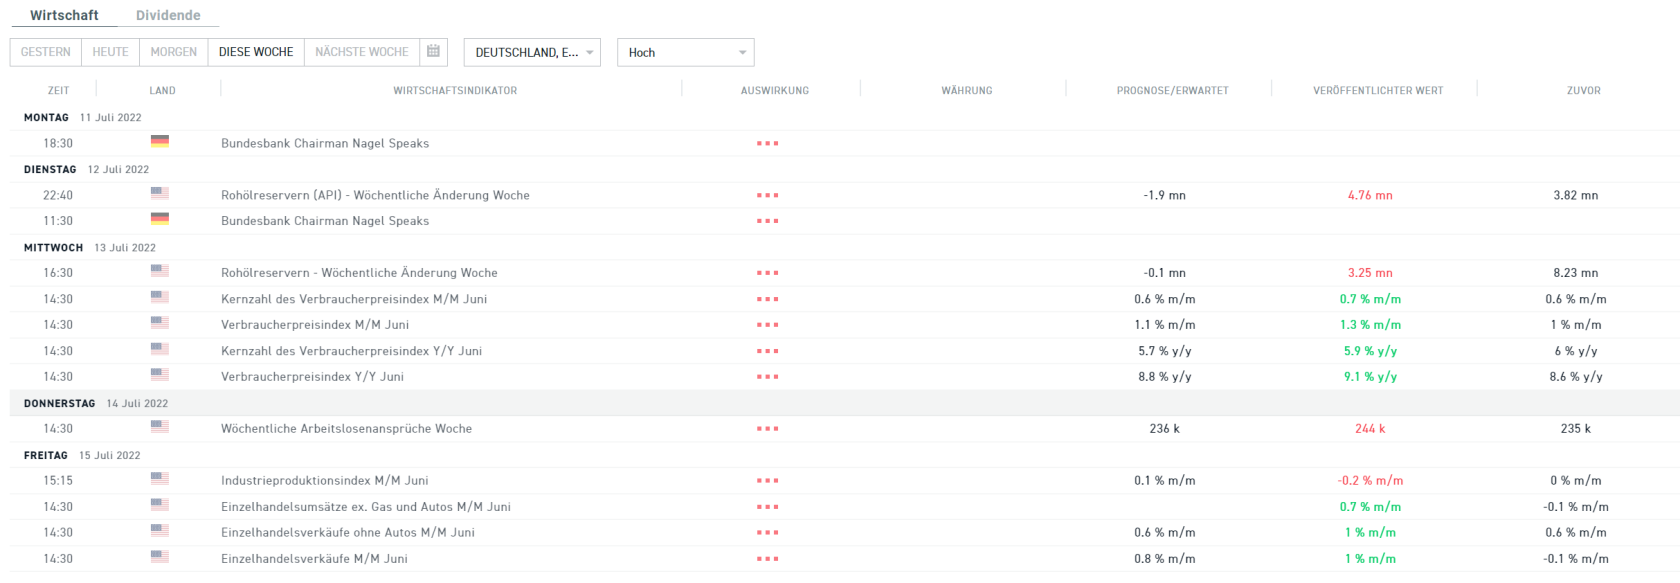Screen dimensions: 1680x583
Task: Click the published value 244 k
Action: (x=1370, y=429)
